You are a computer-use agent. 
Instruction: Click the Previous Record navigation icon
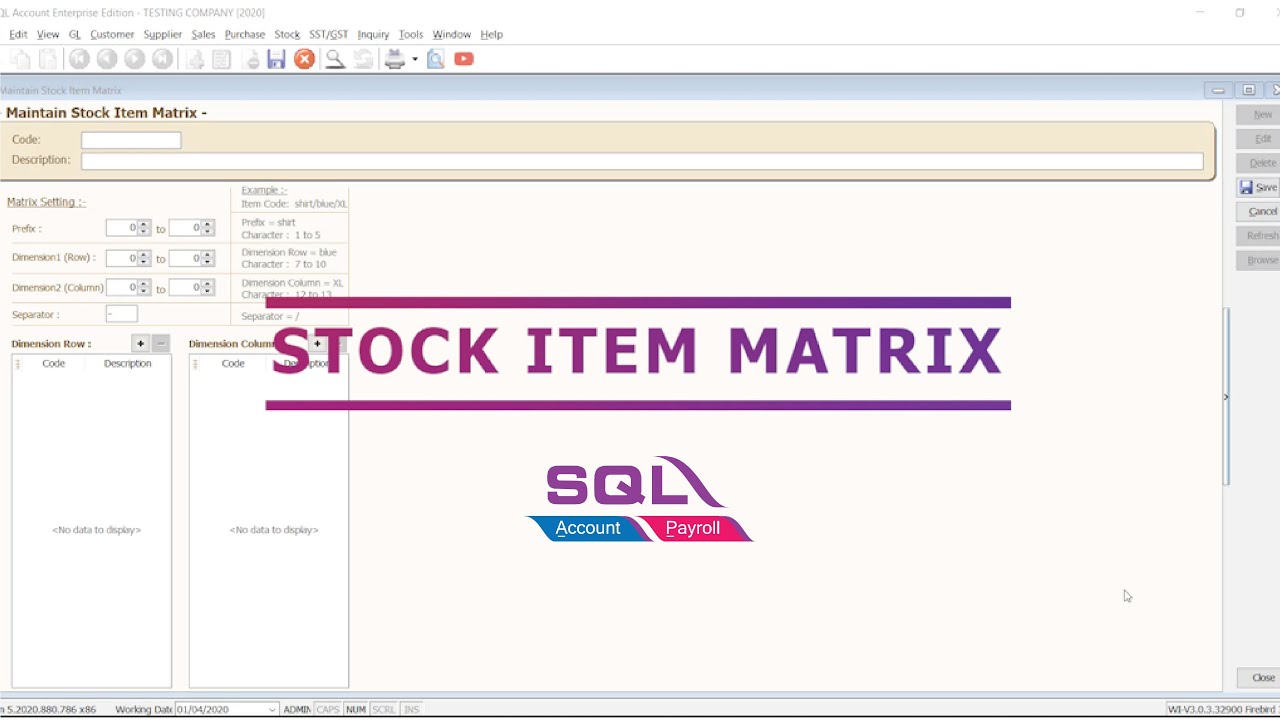point(106,59)
